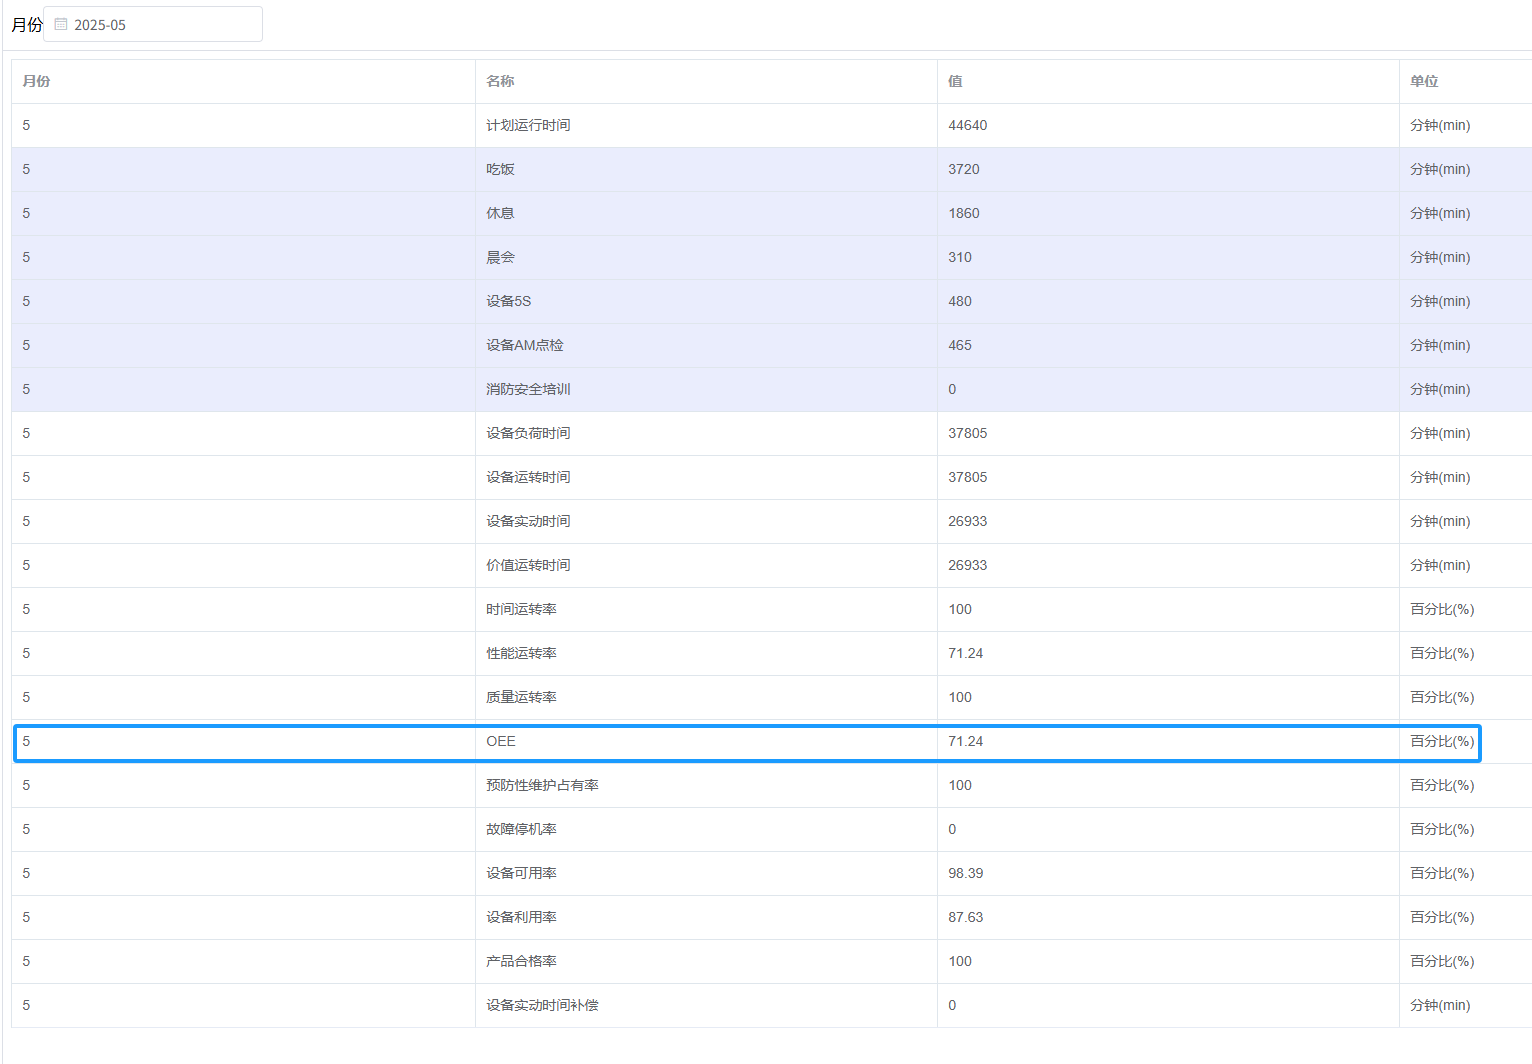Select the 设备5S name cell
Screen dimensions: 1532x1064
pos(508,301)
